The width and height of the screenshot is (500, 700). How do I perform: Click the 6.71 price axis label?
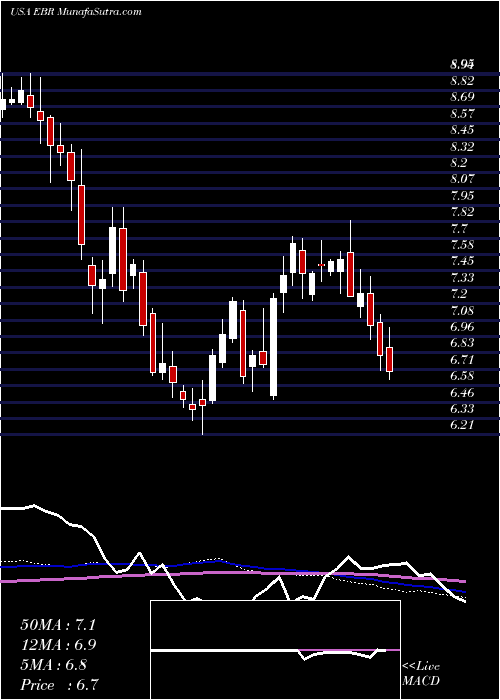pyautogui.click(x=462, y=359)
